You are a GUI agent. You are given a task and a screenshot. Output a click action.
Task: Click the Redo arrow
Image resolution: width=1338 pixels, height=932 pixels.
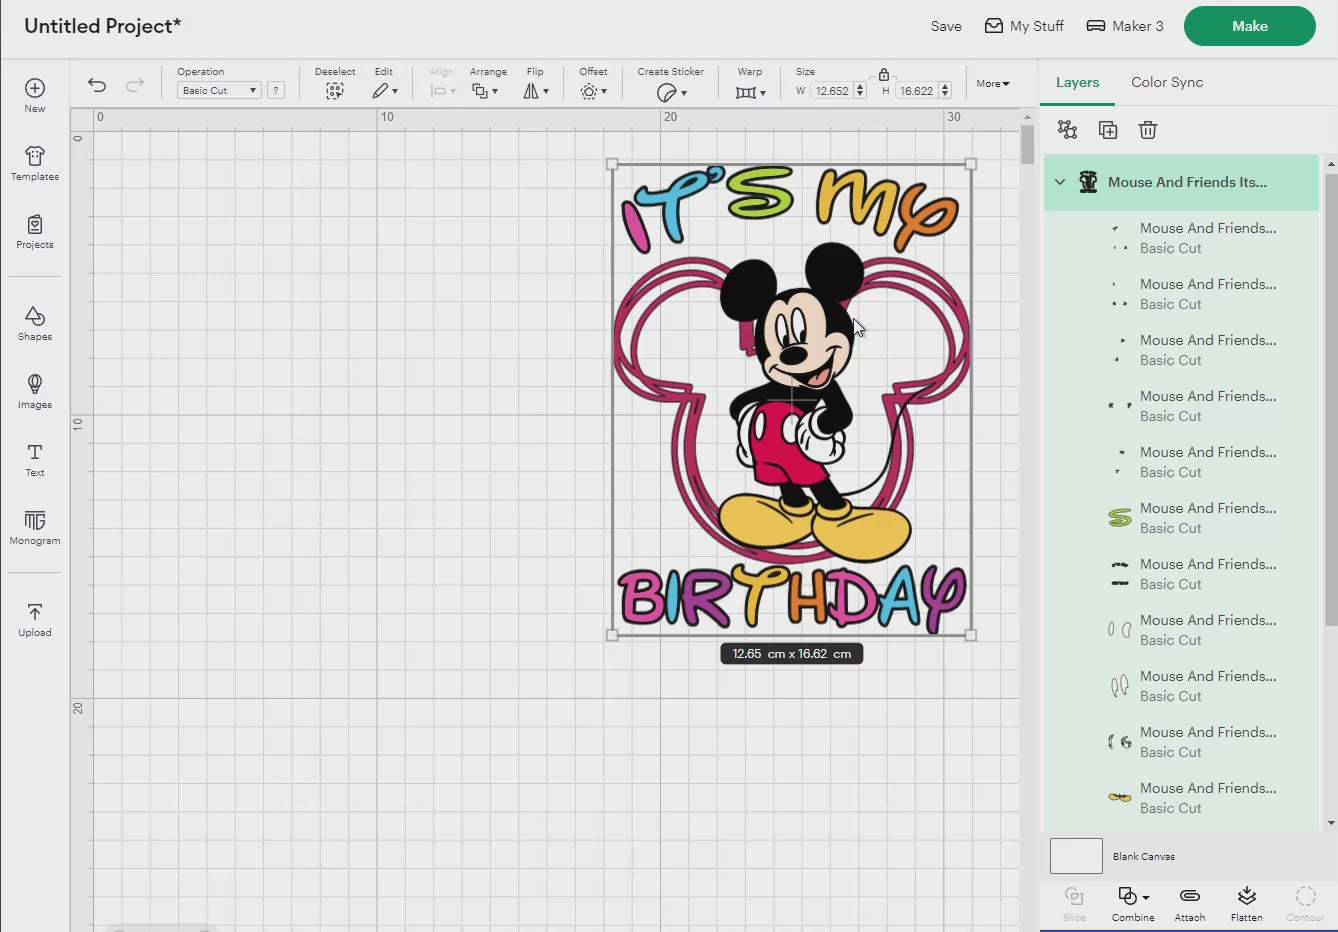point(135,85)
